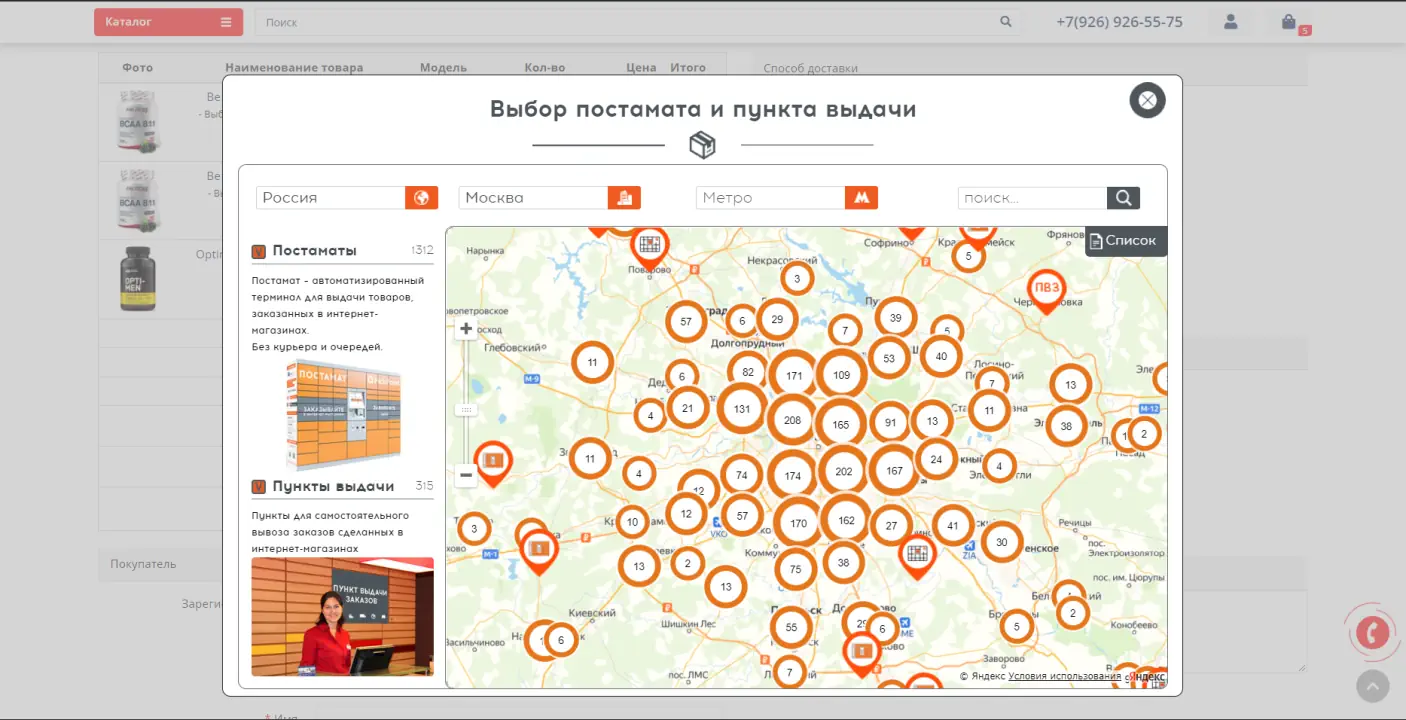Click the building icon beside Москва field
1406x720 pixels.
pyautogui.click(x=624, y=198)
